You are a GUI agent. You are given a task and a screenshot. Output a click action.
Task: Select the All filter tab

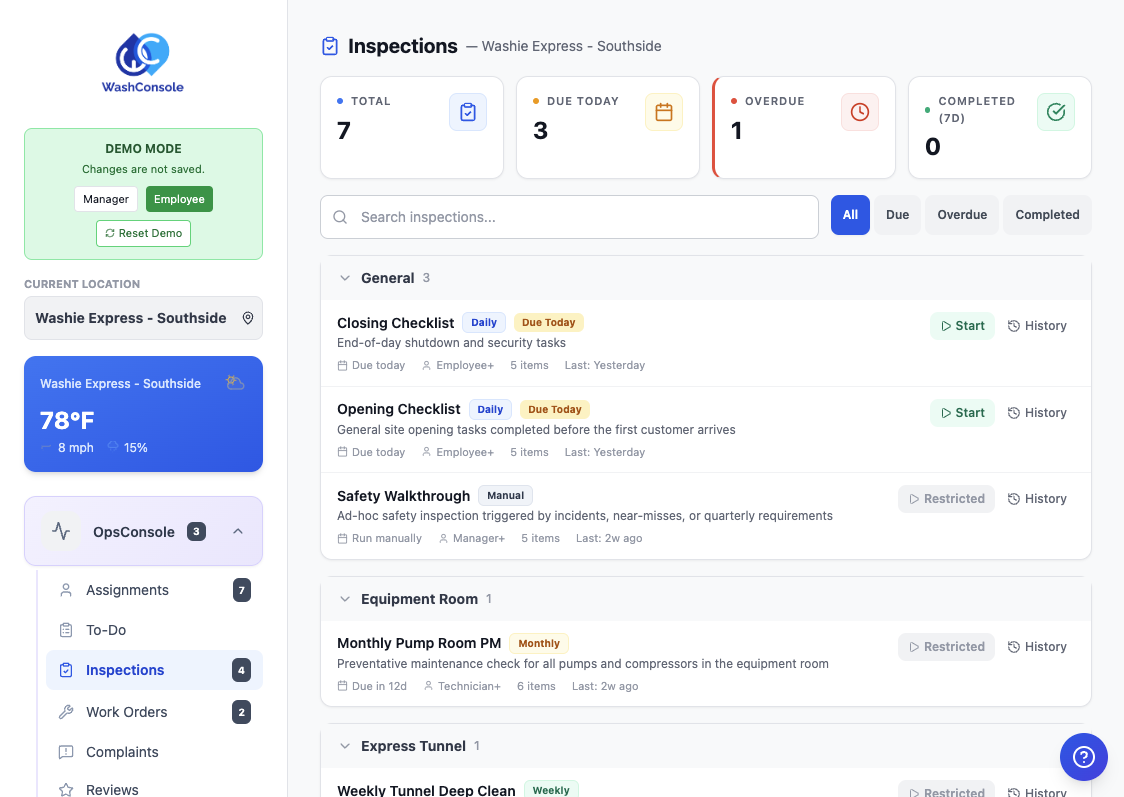[x=850, y=215]
